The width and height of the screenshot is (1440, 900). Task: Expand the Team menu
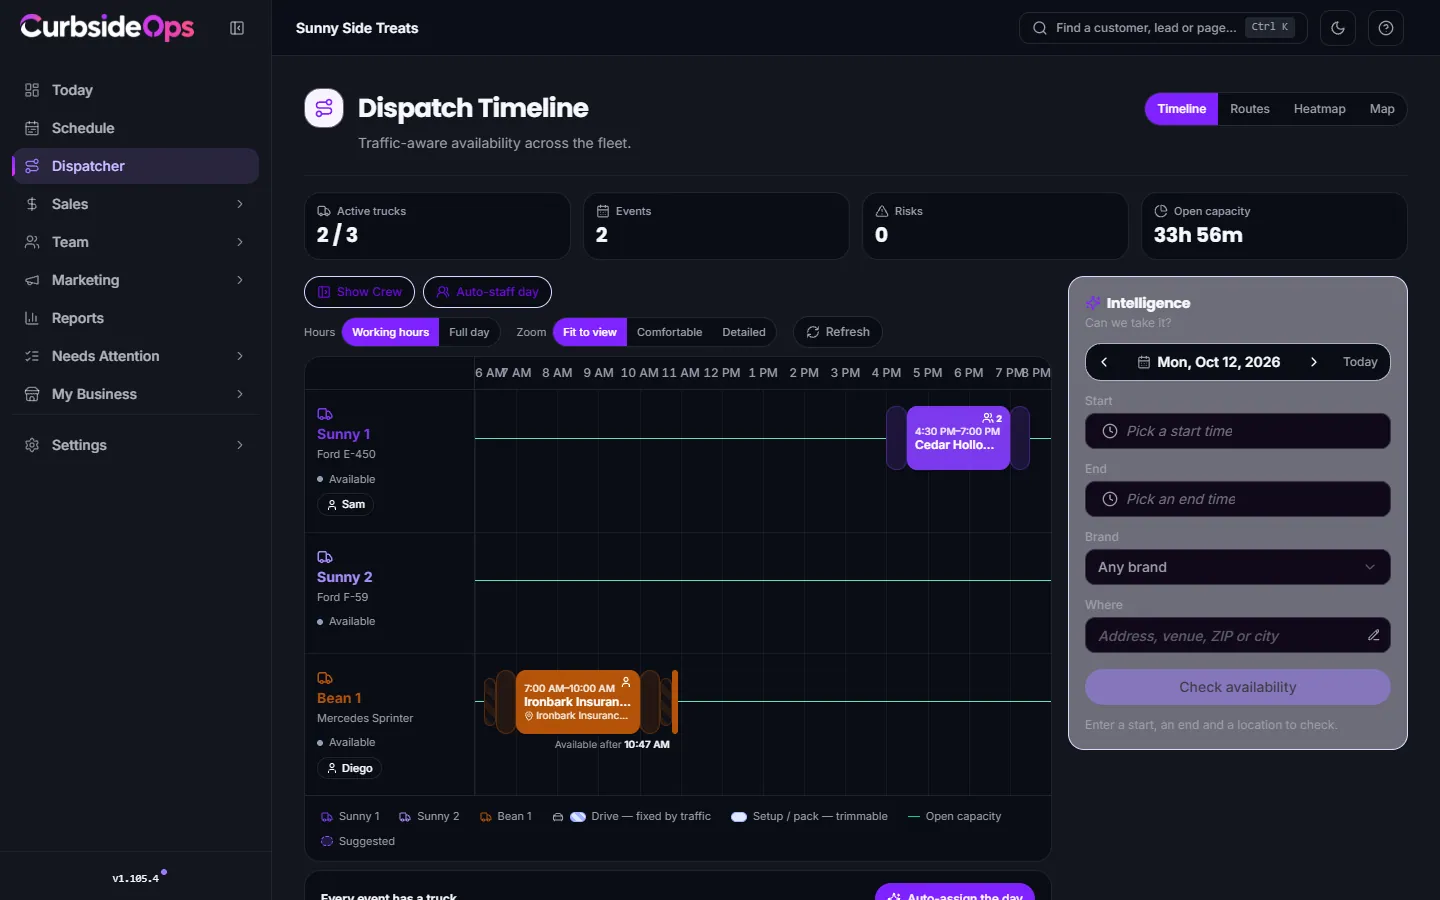coord(135,242)
